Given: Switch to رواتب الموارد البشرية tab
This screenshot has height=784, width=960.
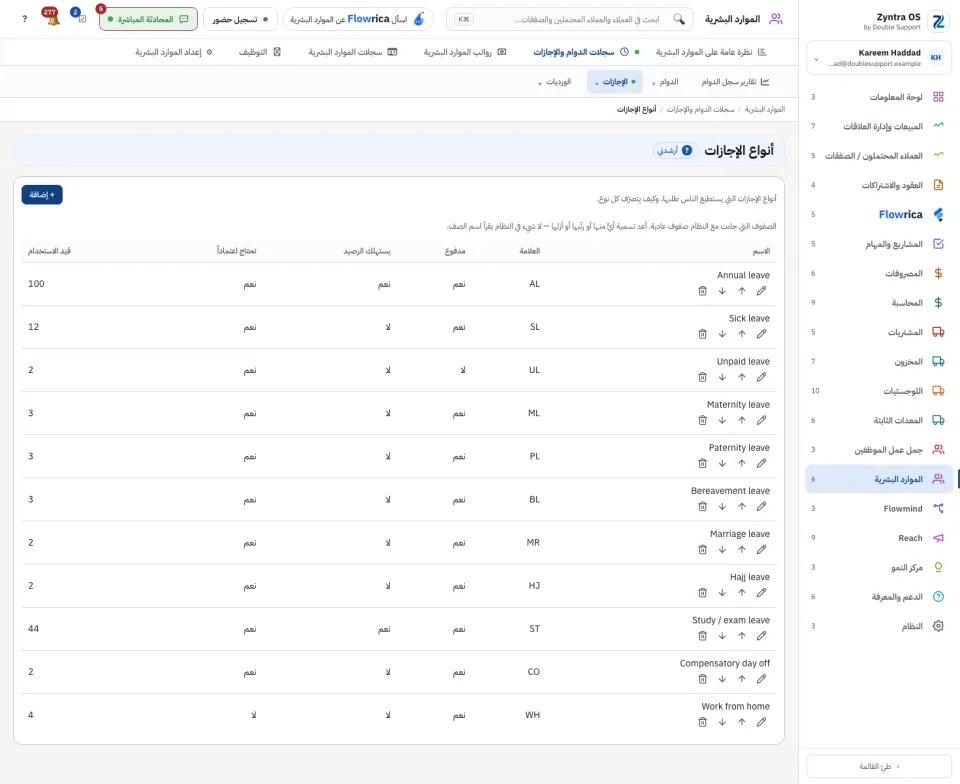Looking at the screenshot, I should [x=465, y=52].
